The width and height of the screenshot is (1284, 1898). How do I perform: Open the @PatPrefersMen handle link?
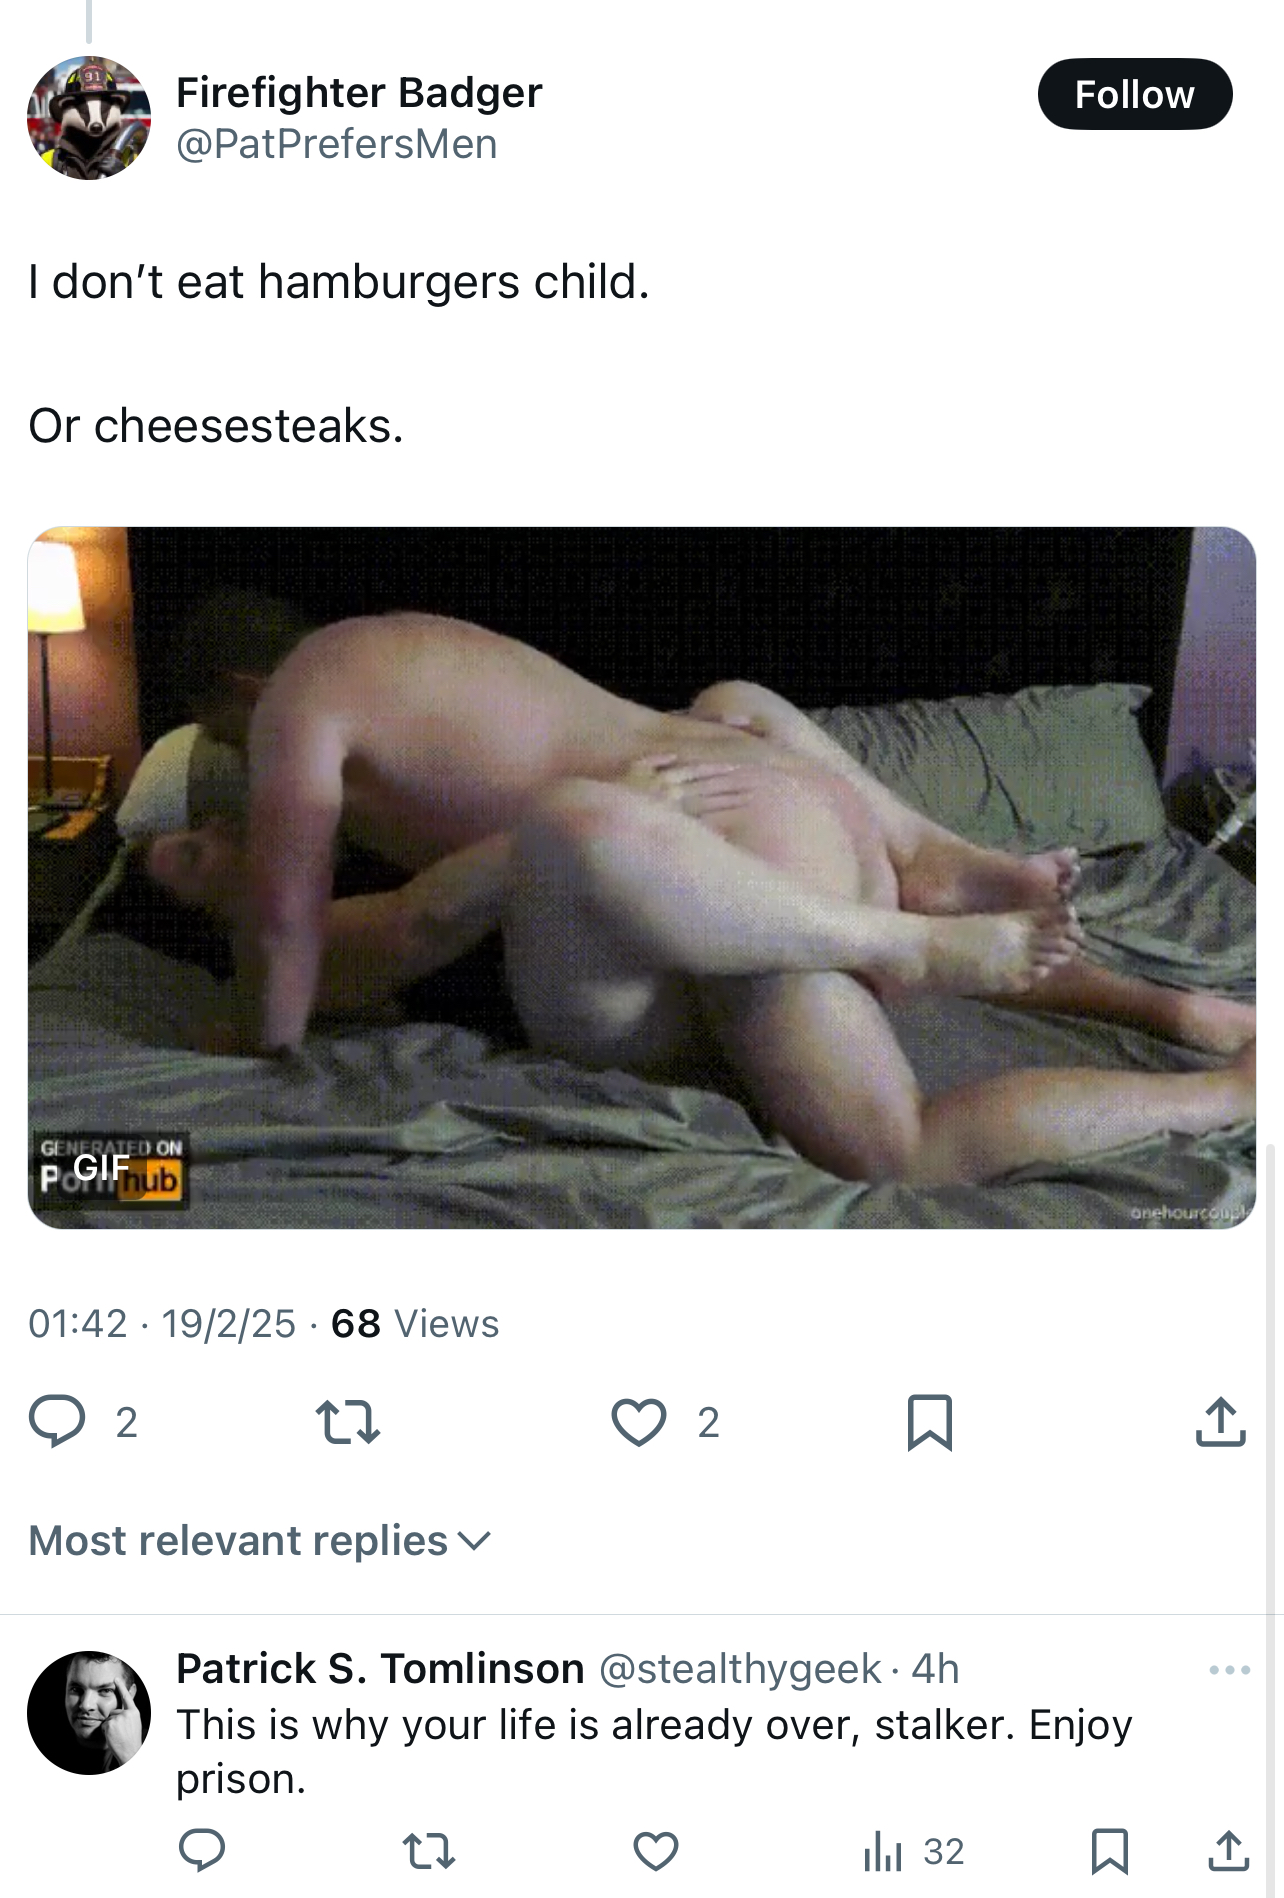coord(336,144)
